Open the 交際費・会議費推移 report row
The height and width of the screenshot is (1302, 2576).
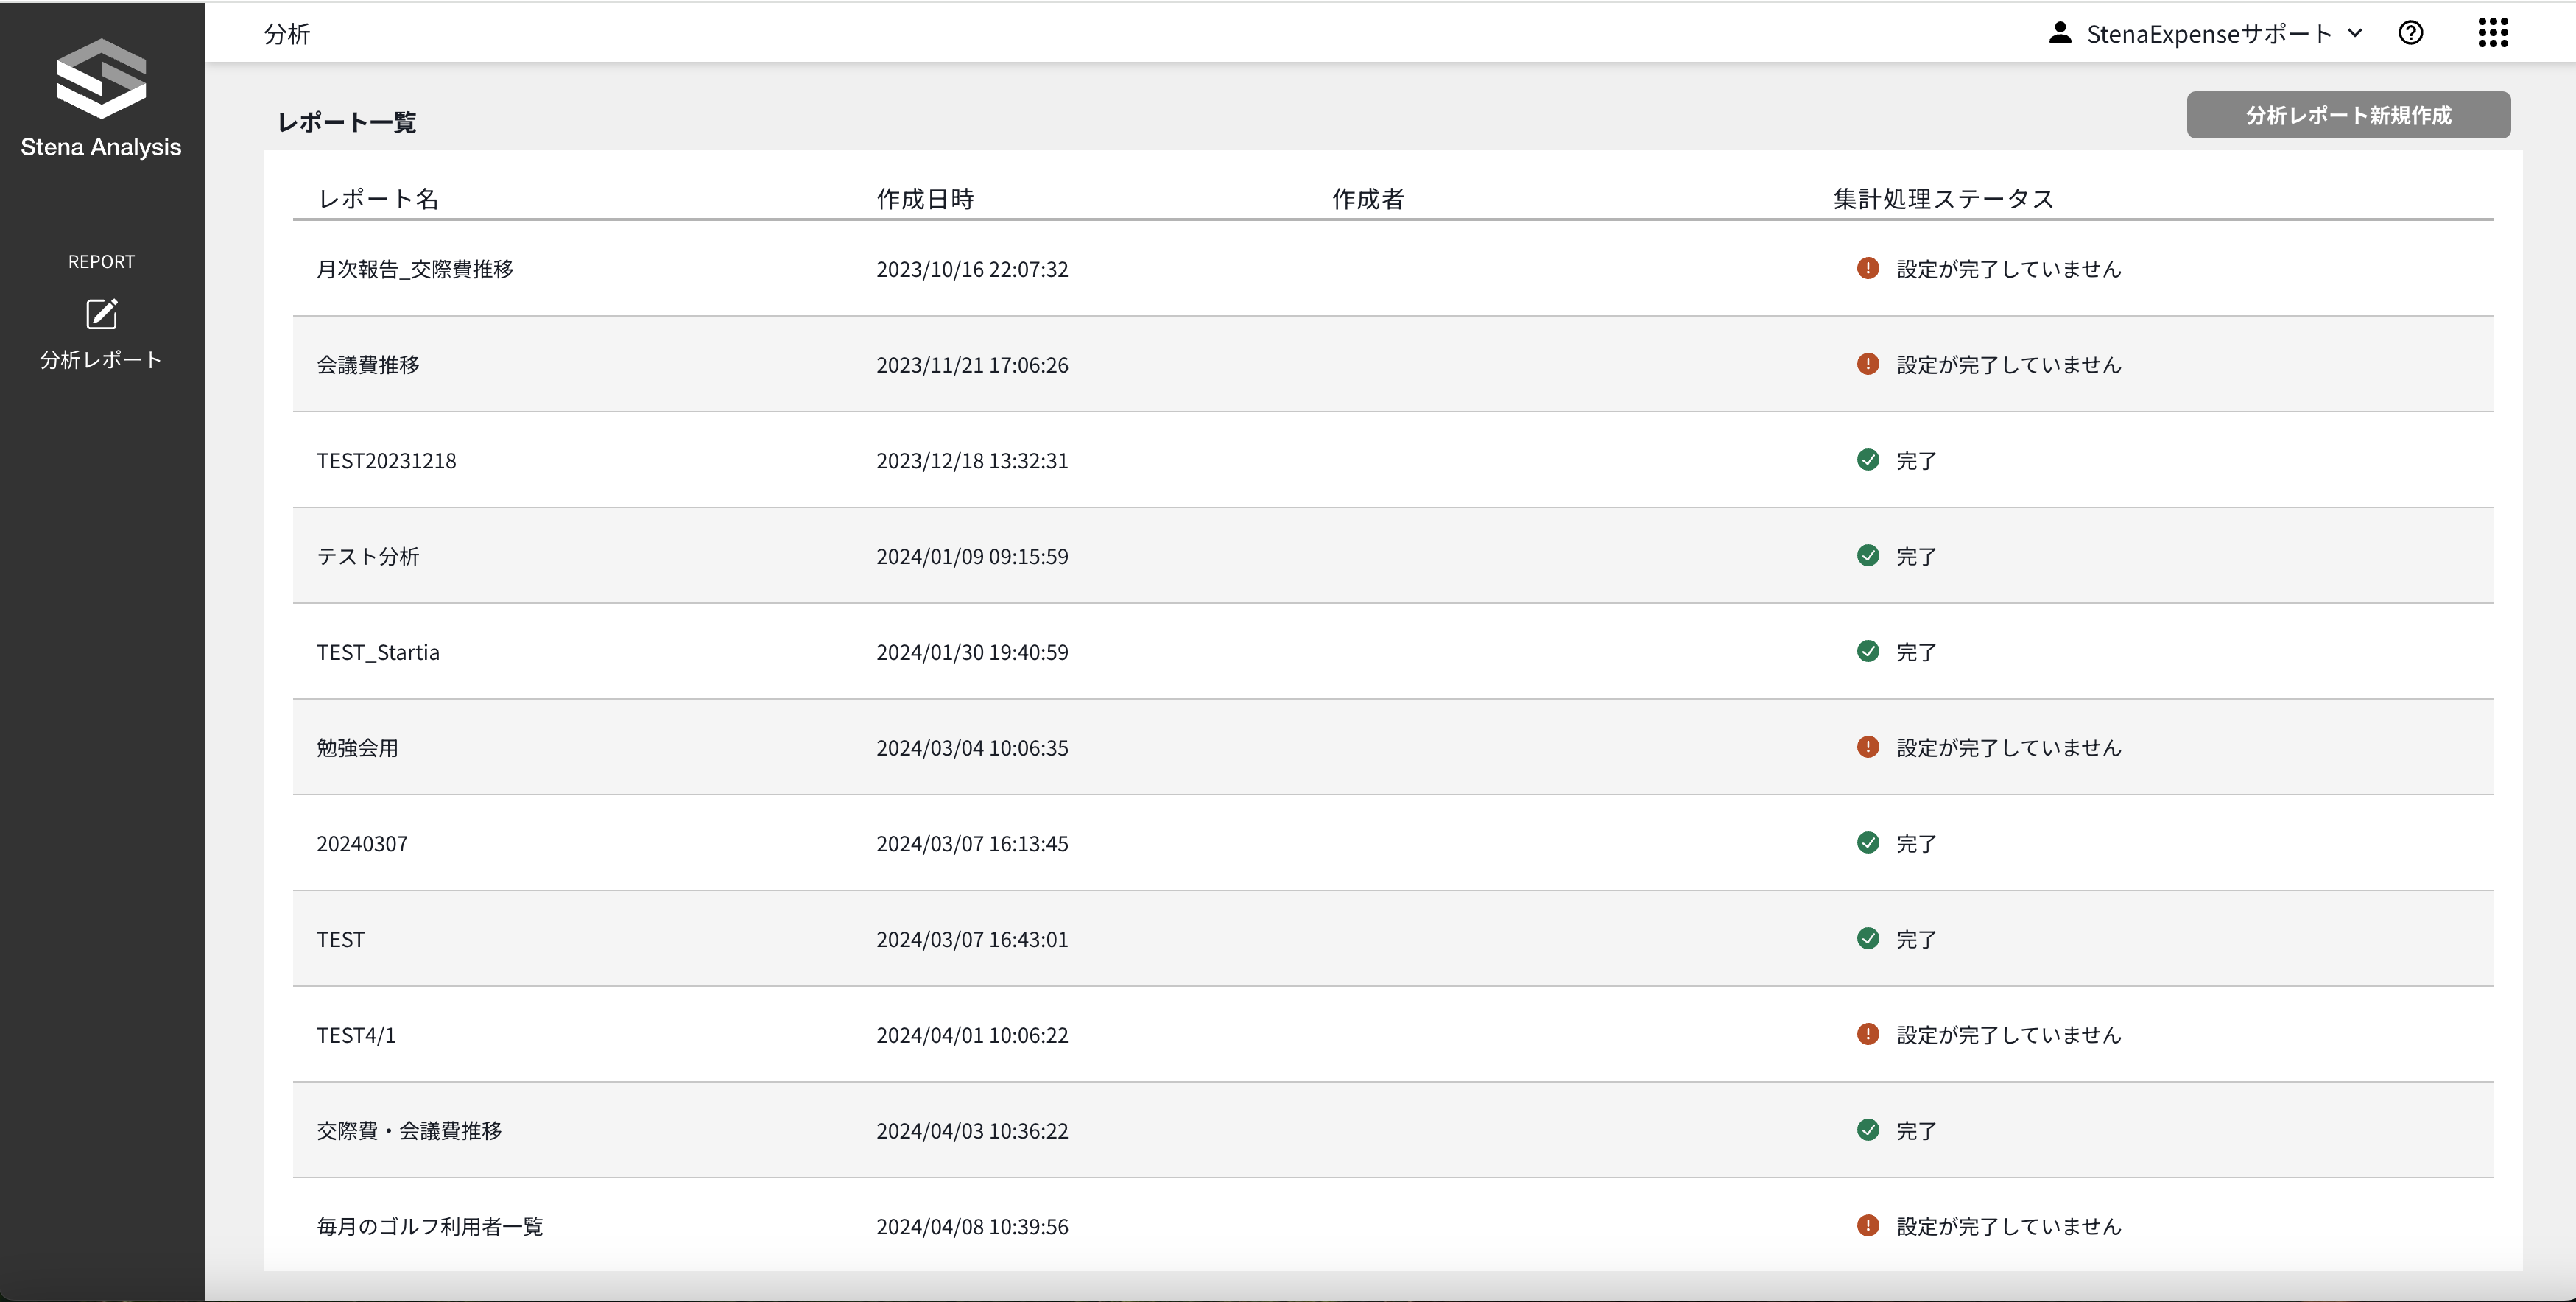click(x=409, y=1131)
